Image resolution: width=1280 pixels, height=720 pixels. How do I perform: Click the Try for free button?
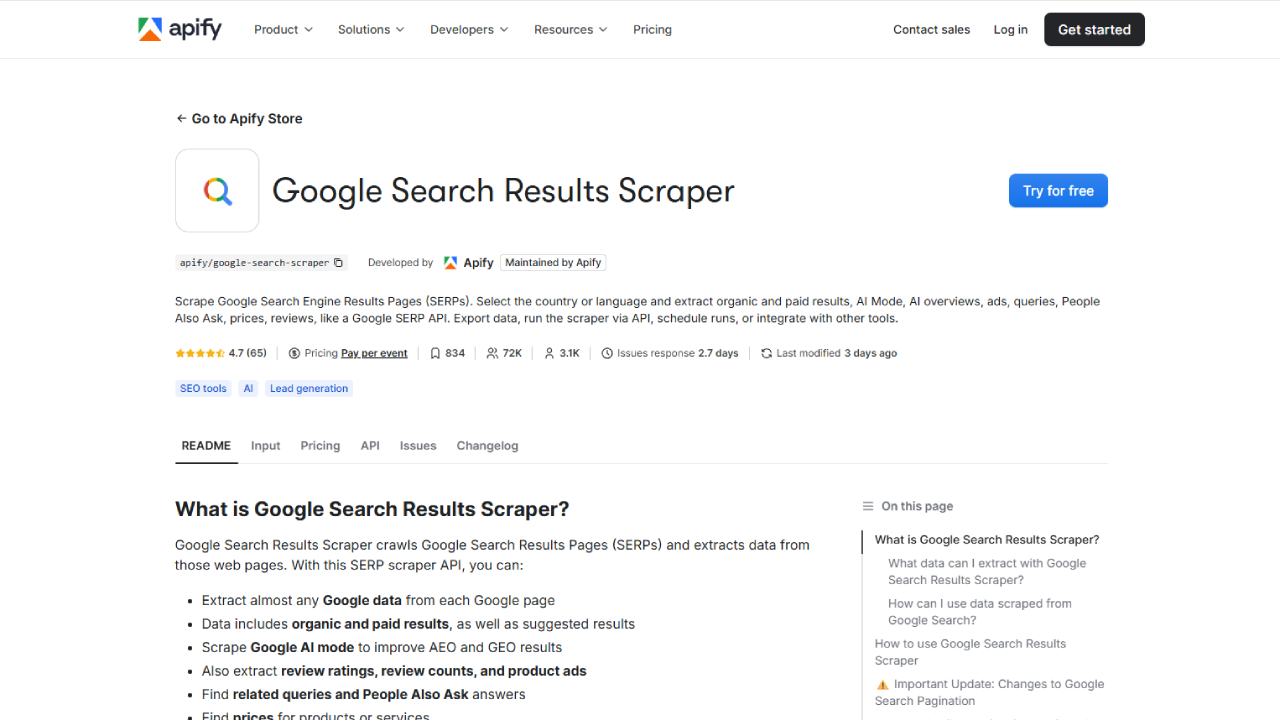coord(1058,191)
